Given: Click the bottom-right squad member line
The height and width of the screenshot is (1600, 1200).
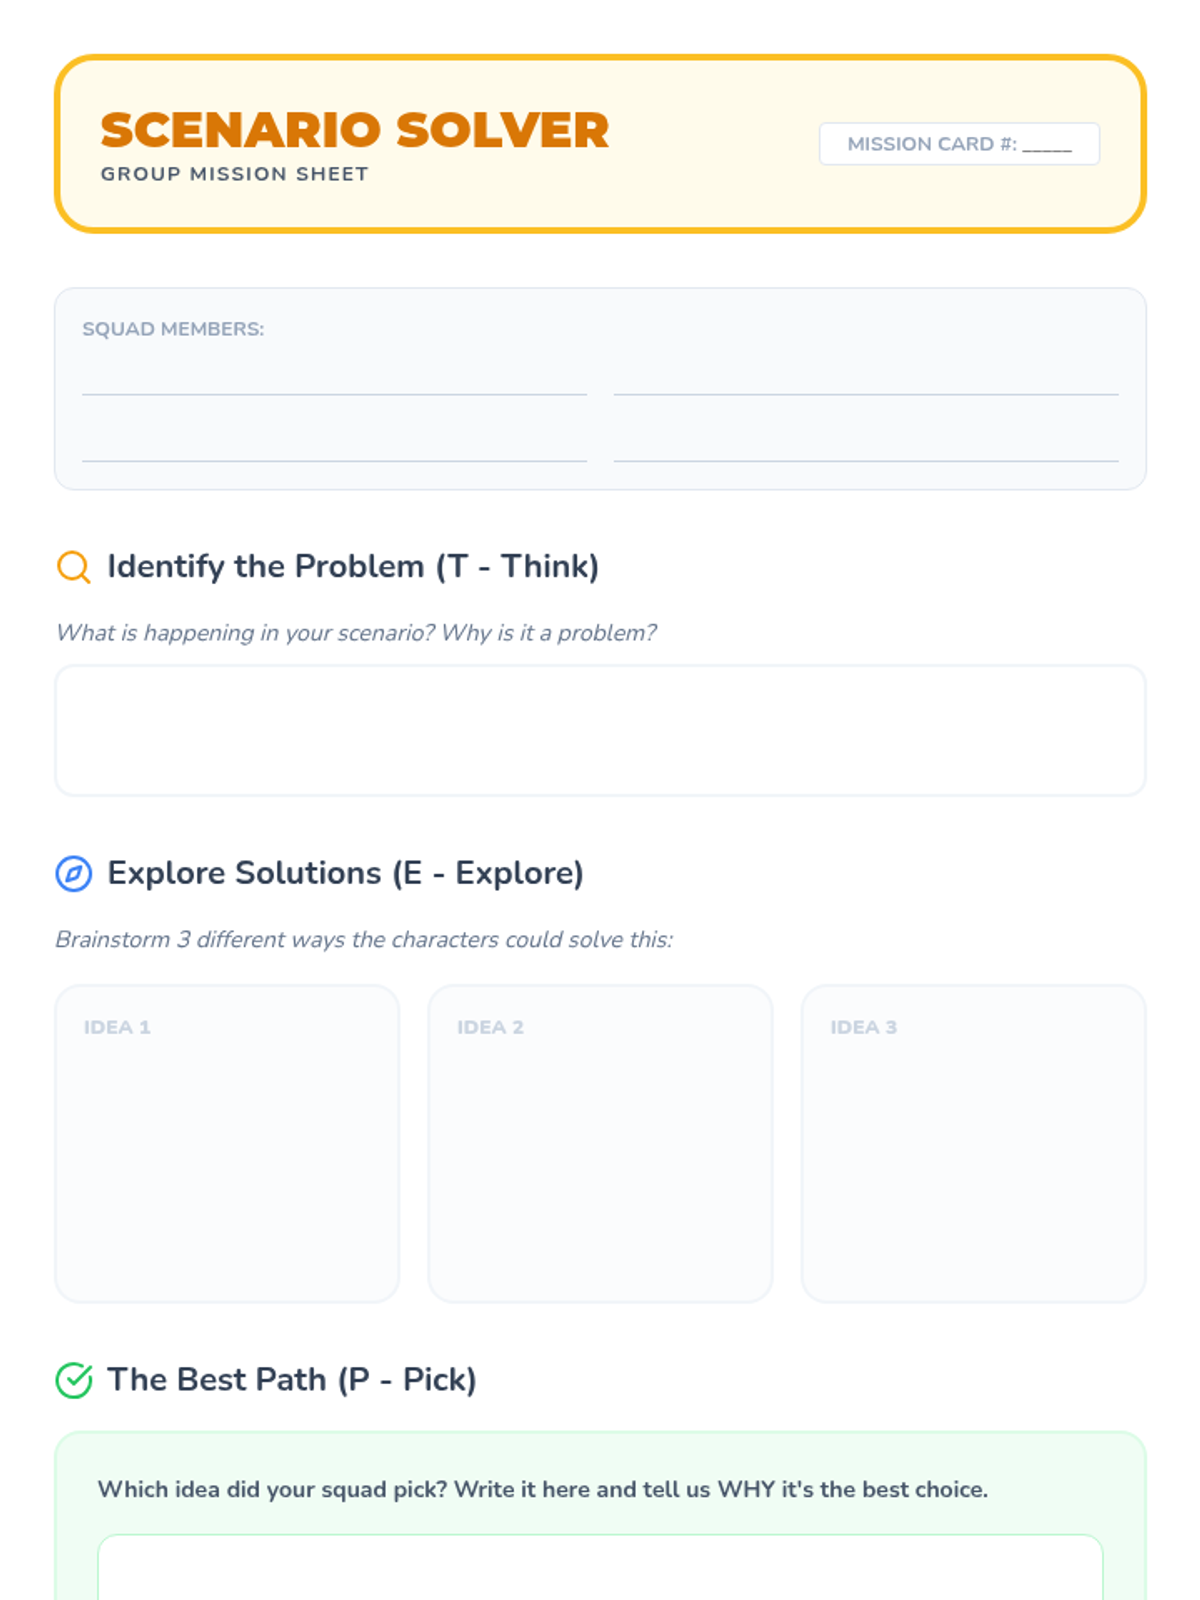Looking at the screenshot, I should (865, 447).
